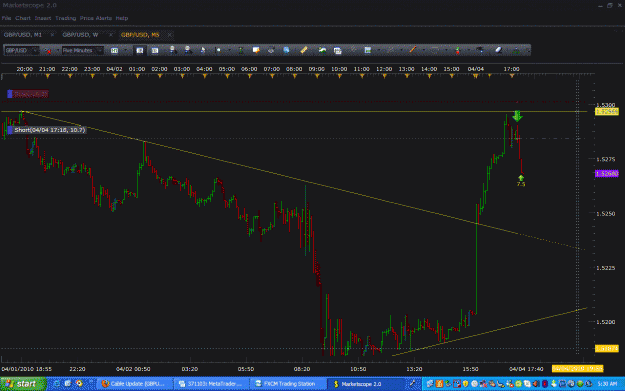Open the Chart menu
The image size is (625, 391).
[23, 18]
